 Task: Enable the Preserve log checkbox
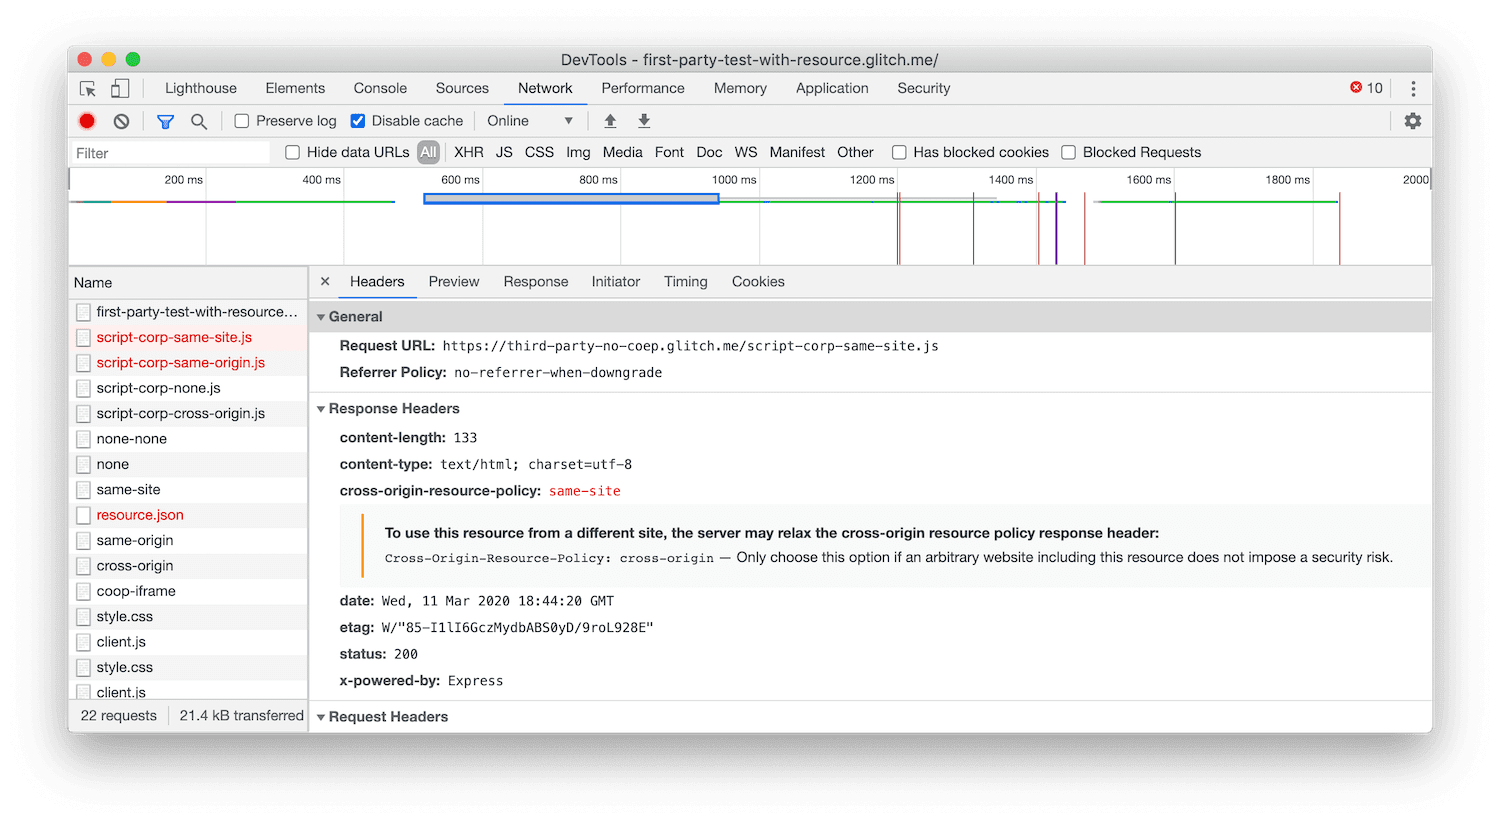coord(241,120)
